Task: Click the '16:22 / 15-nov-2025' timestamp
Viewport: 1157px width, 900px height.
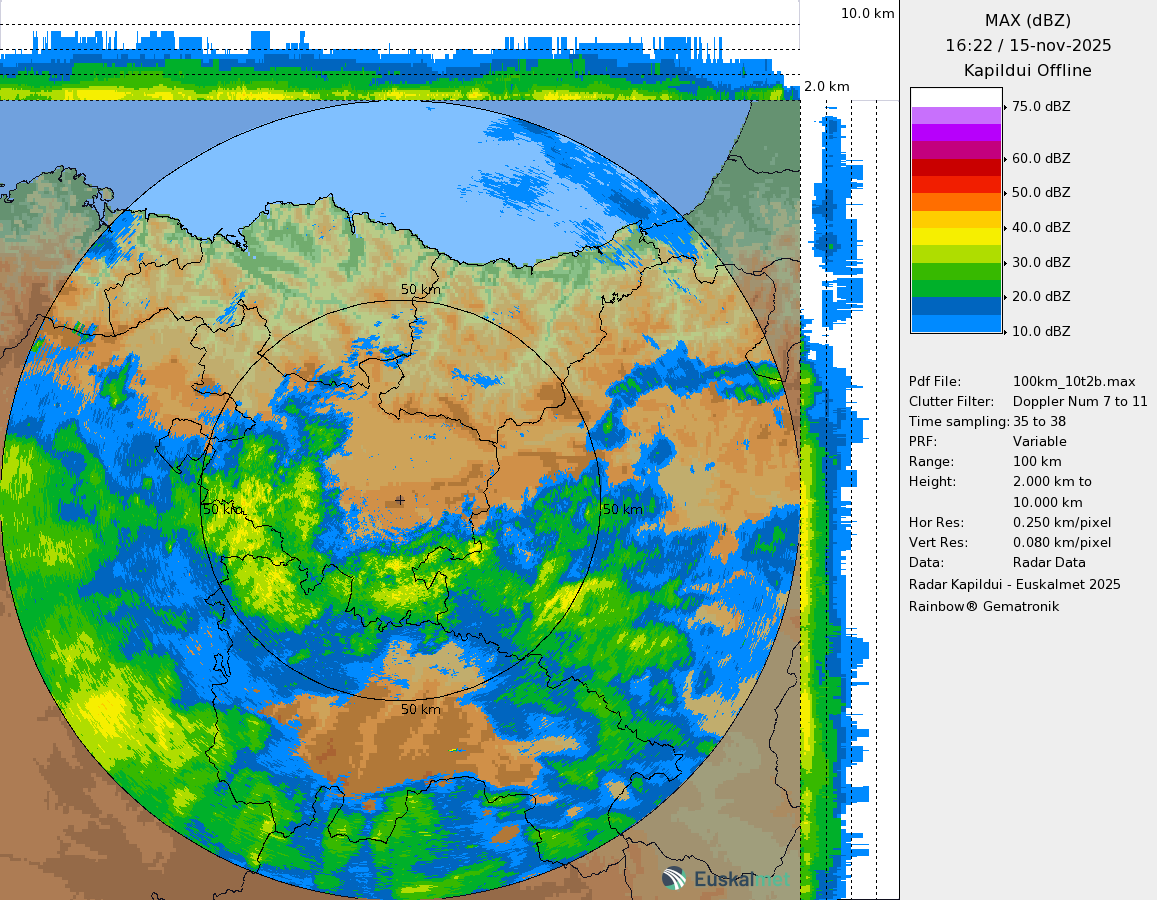Action: [1028, 46]
